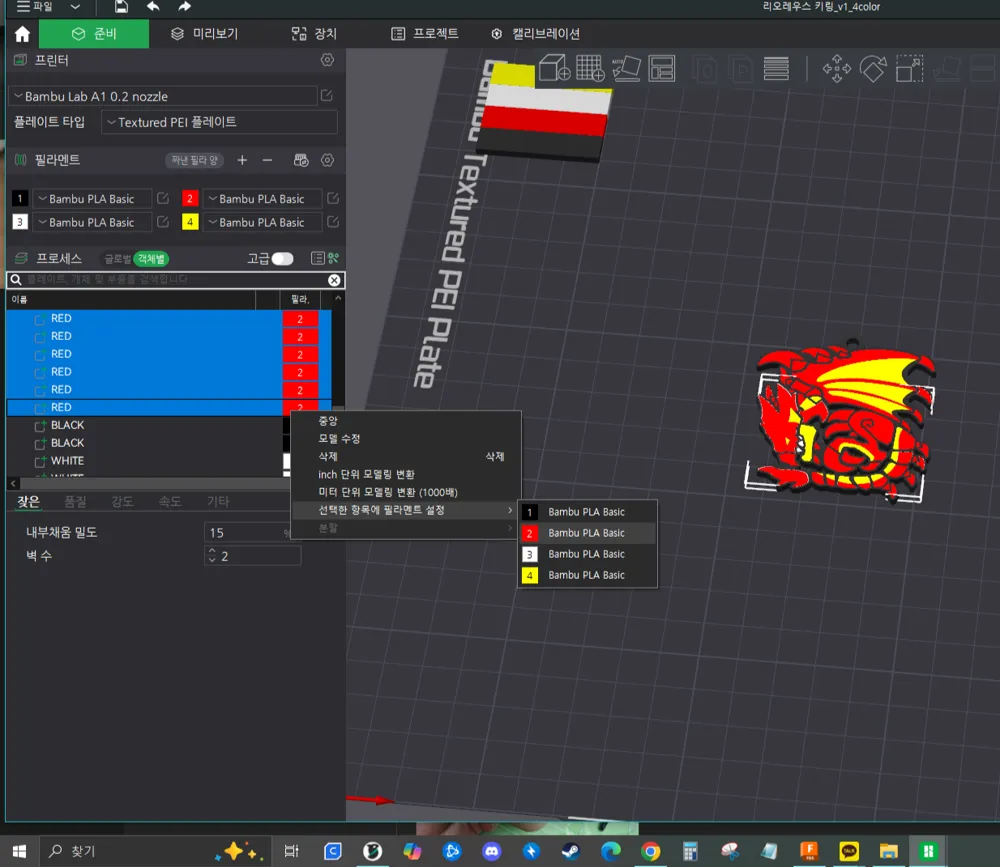
Task: Choose 모델 수정 in the context menu
Action: coord(406,439)
